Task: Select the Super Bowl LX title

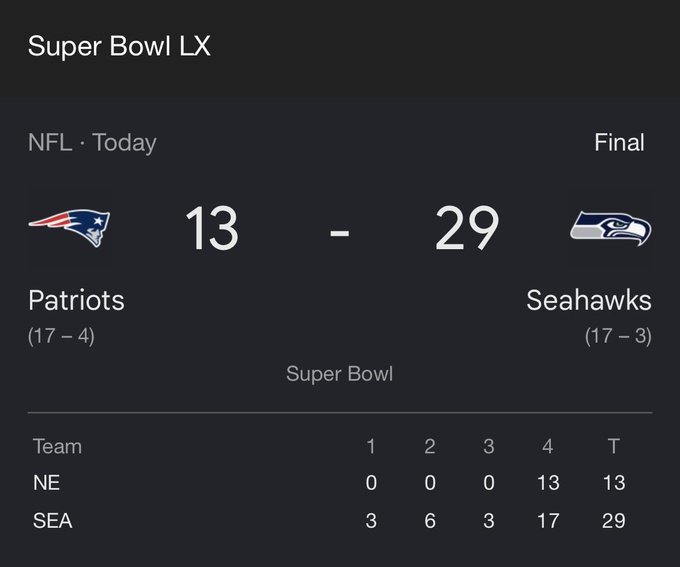Action: click(x=119, y=46)
